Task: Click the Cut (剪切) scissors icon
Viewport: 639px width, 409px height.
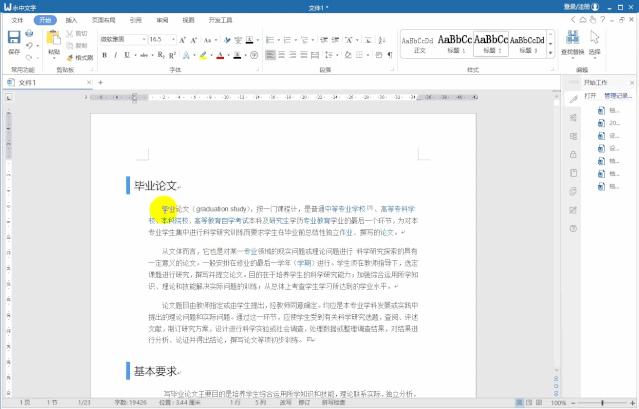Action: coord(70,33)
